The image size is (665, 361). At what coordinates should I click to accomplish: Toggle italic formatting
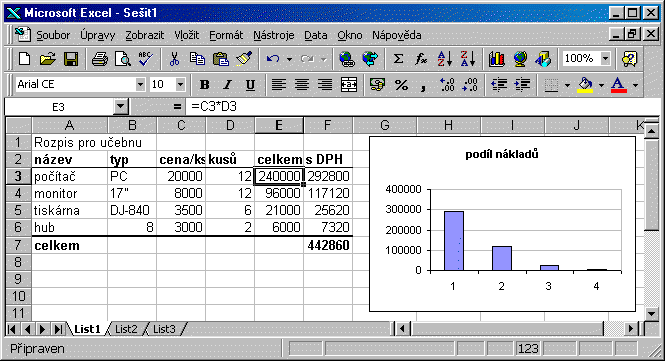(x=227, y=85)
